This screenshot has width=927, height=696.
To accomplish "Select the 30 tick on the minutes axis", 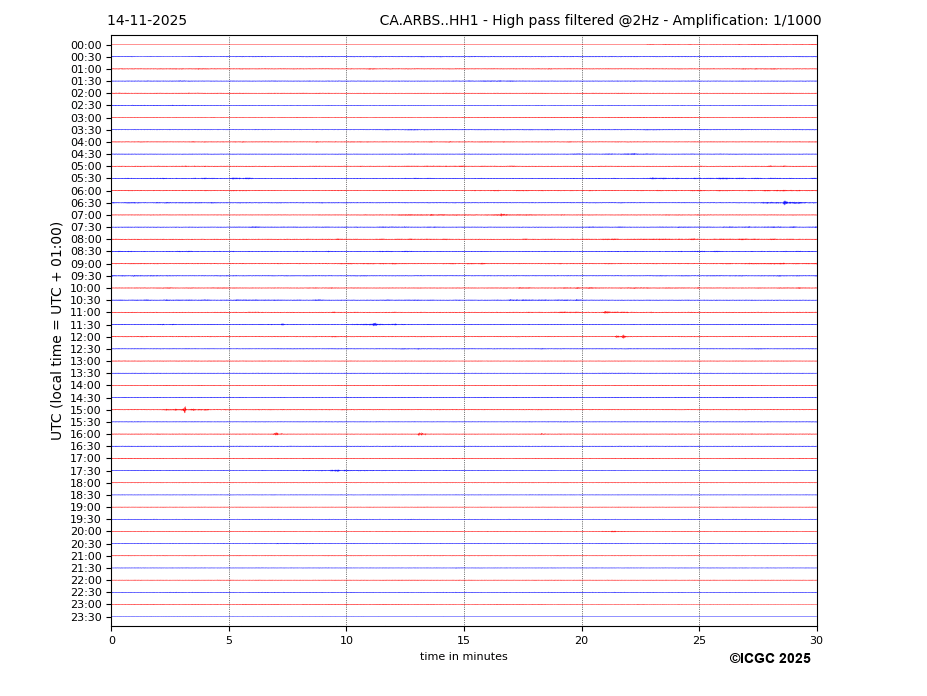I will (816, 640).
